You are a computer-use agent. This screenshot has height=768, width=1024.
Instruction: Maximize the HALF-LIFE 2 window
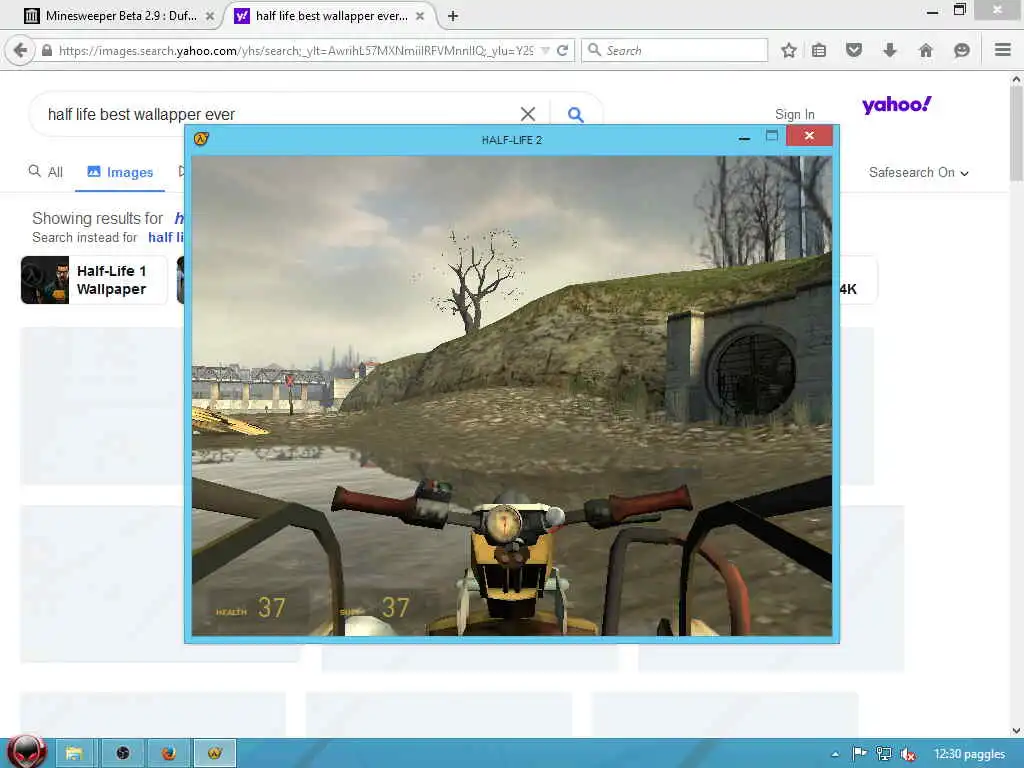772,136
